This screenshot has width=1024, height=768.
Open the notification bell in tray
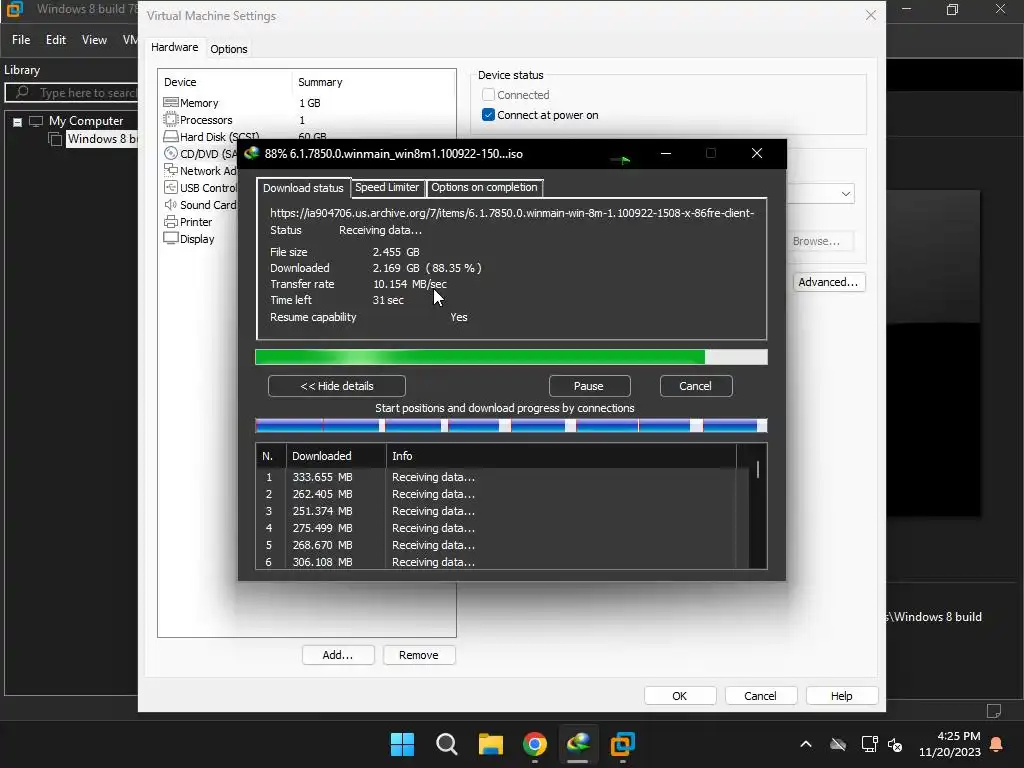(996, 744)
